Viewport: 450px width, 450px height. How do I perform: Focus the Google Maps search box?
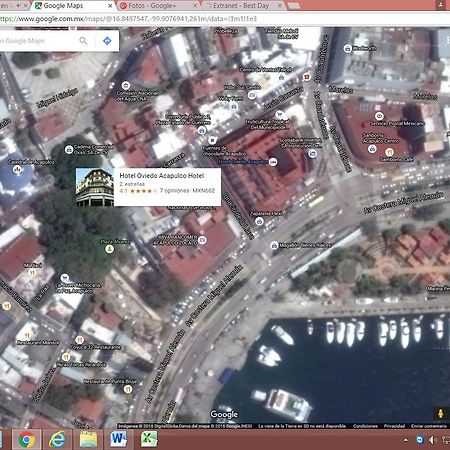tap(37, 41)
